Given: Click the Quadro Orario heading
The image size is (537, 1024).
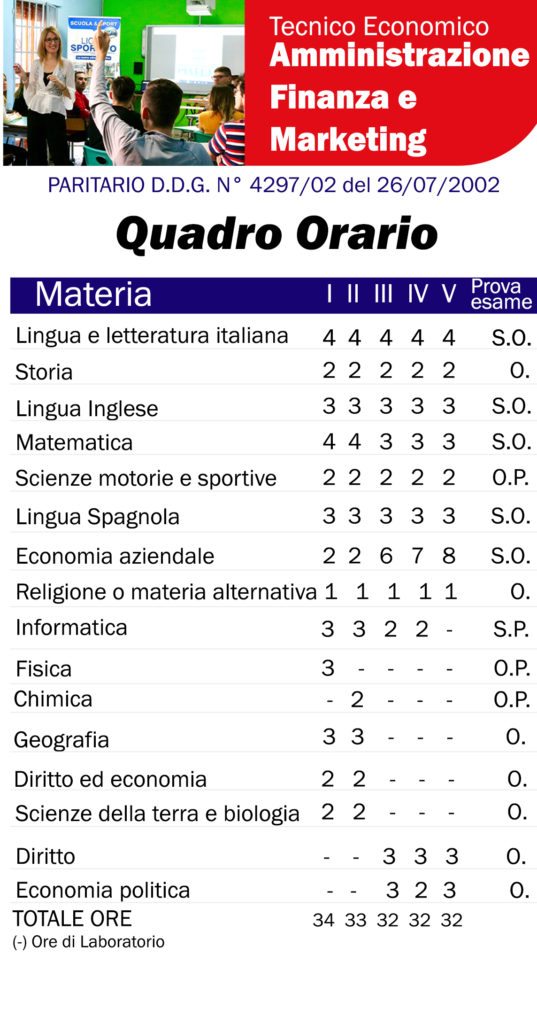Looking at the screenshot, I should coord(276,234).
